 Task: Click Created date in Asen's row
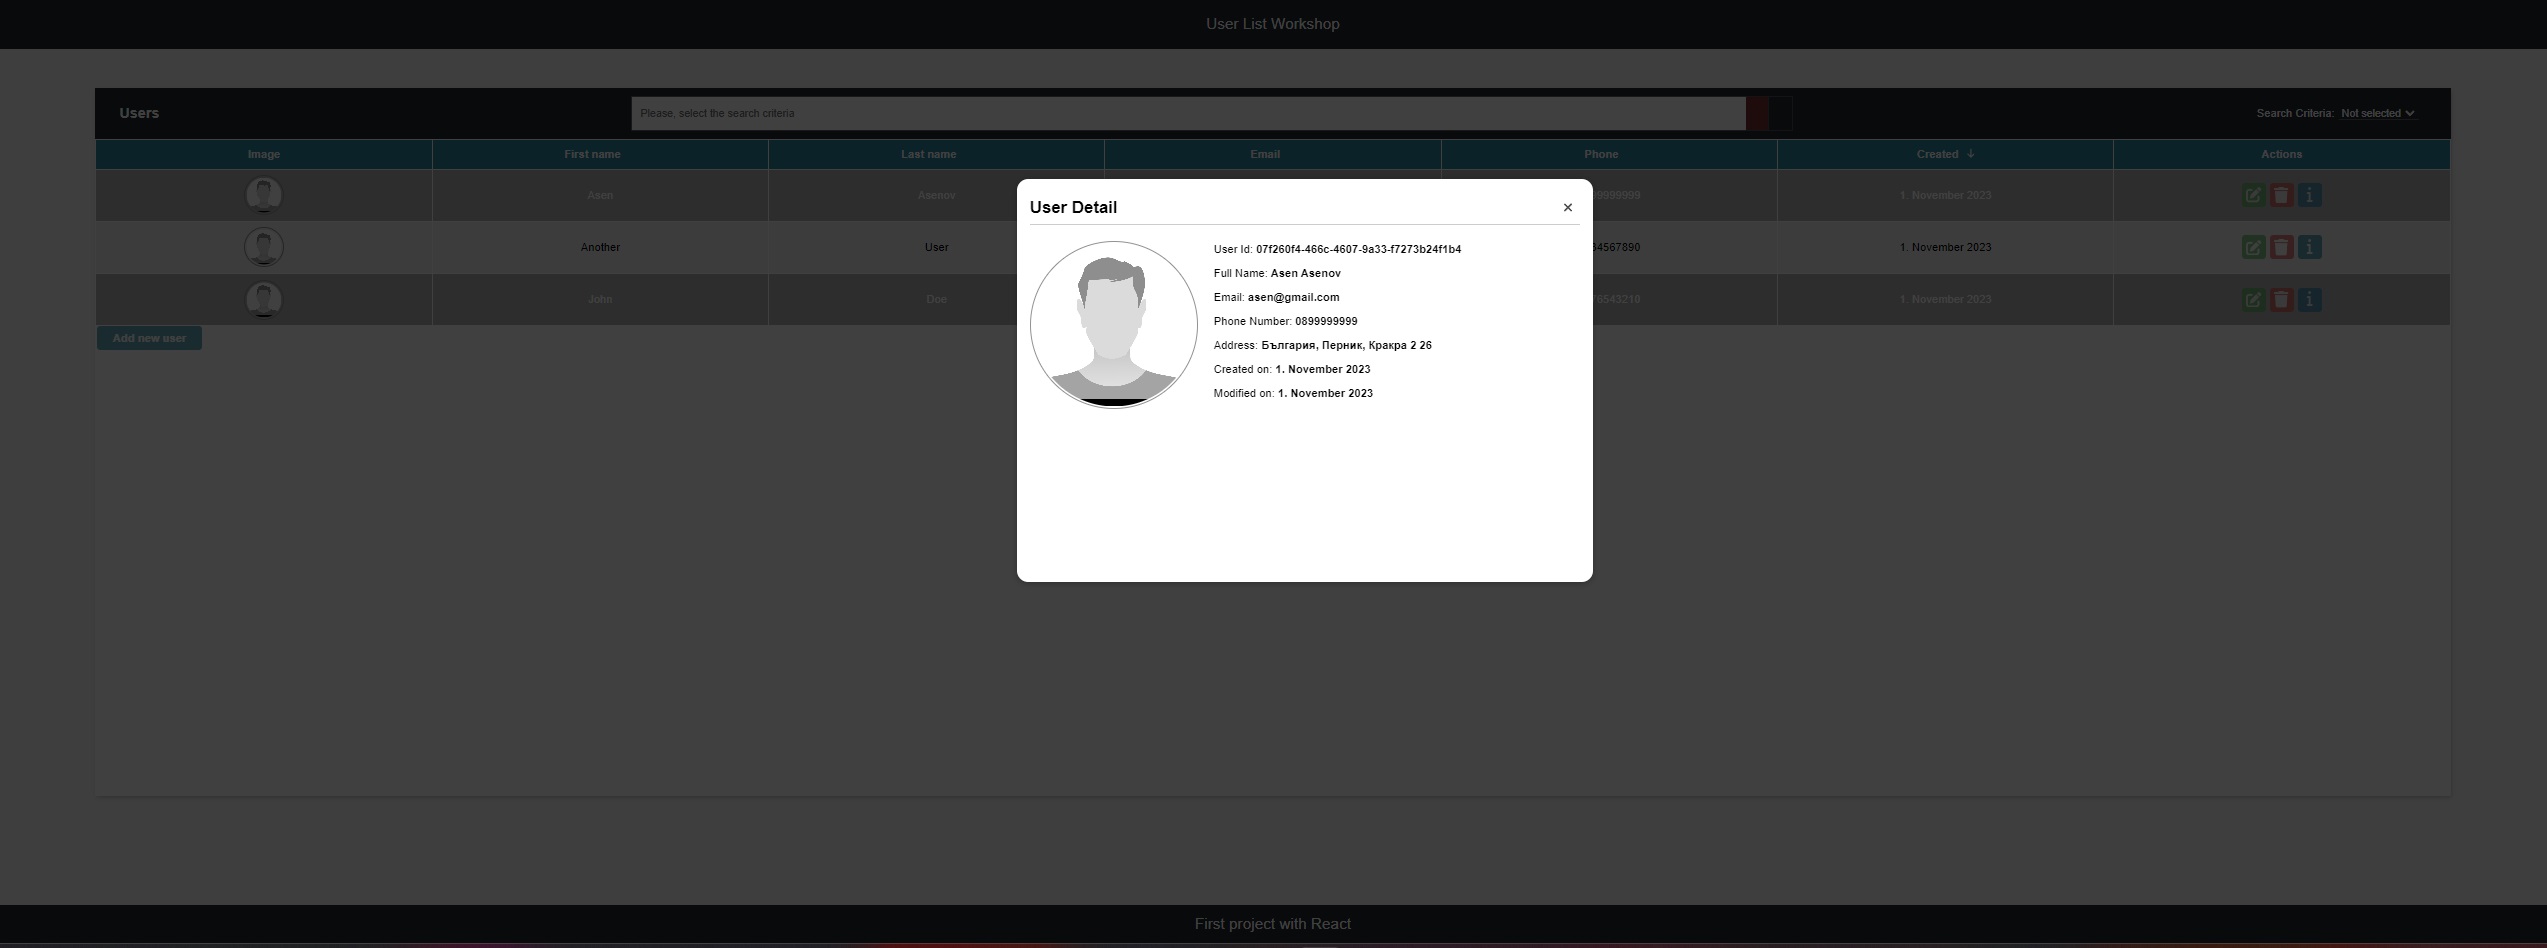[x=1945, y=195]
